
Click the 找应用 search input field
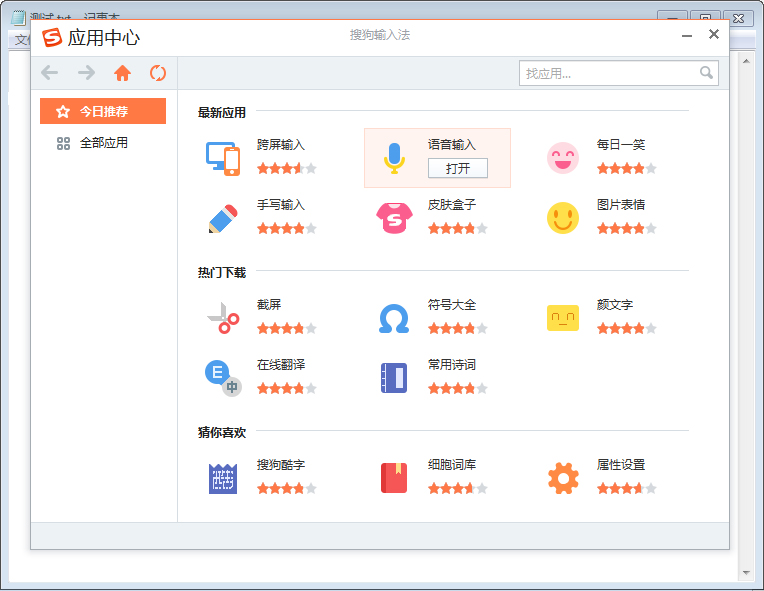click(608, 73)
